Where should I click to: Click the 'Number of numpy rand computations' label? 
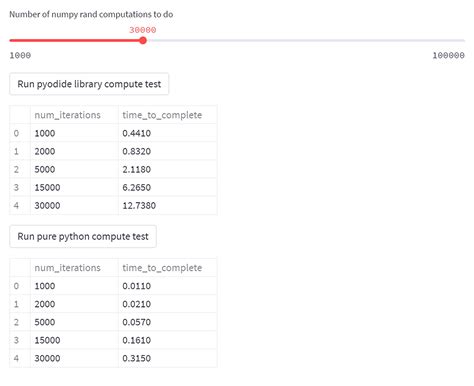coord(91,14)
